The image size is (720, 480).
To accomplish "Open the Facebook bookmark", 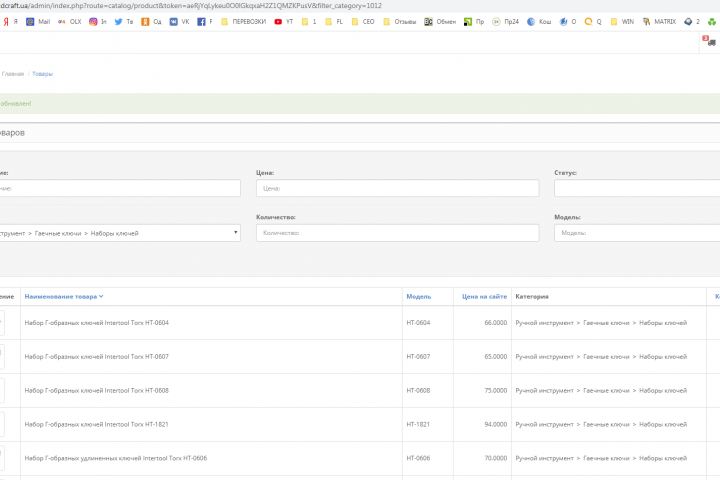I will click(205, 22).
